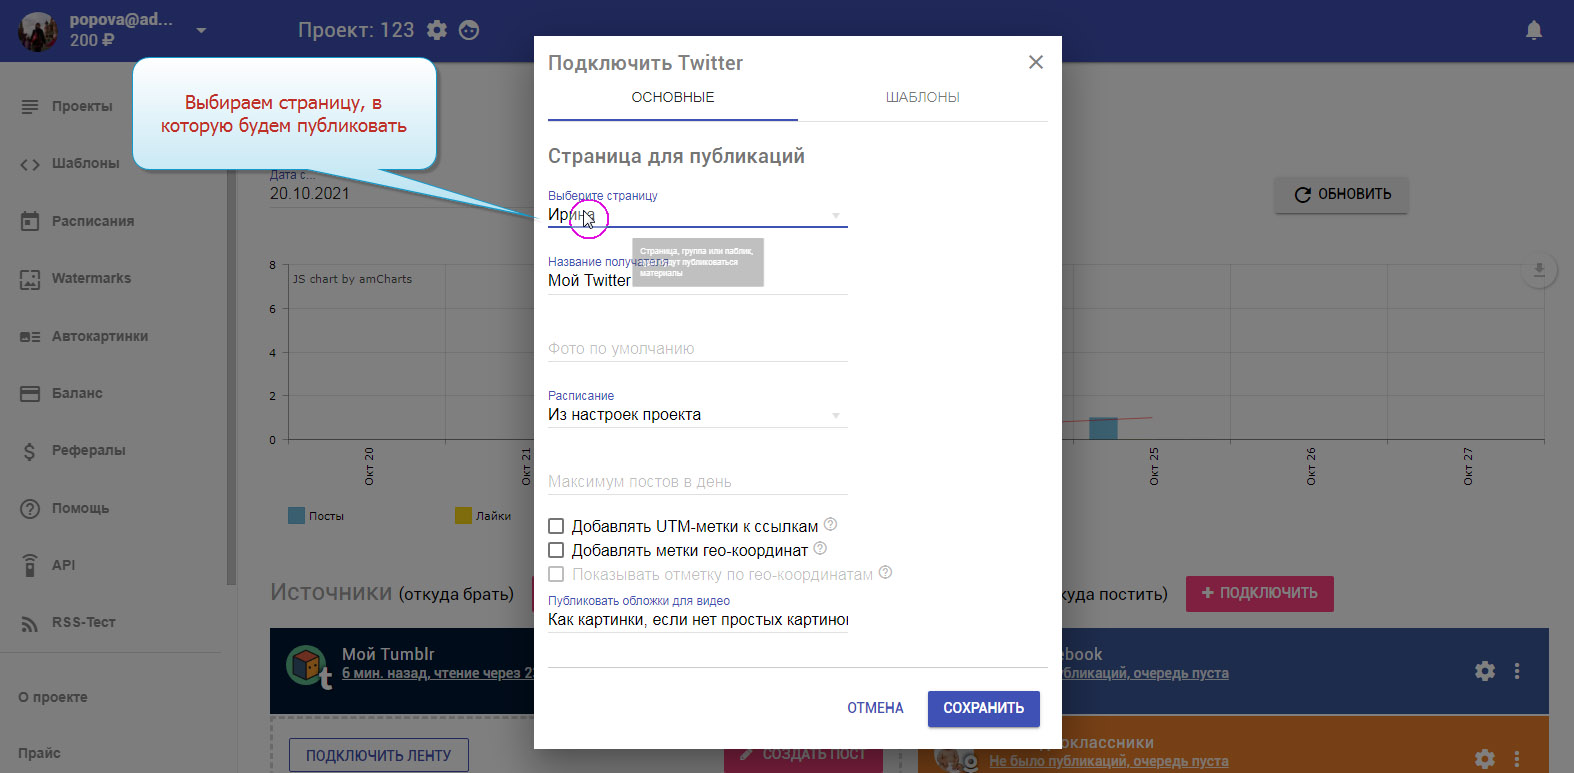This screenshot has width=1574, height=773.
Task: Enable Добавлять UTM-метки к ссылкам checkbox
Action: point(556,526)
